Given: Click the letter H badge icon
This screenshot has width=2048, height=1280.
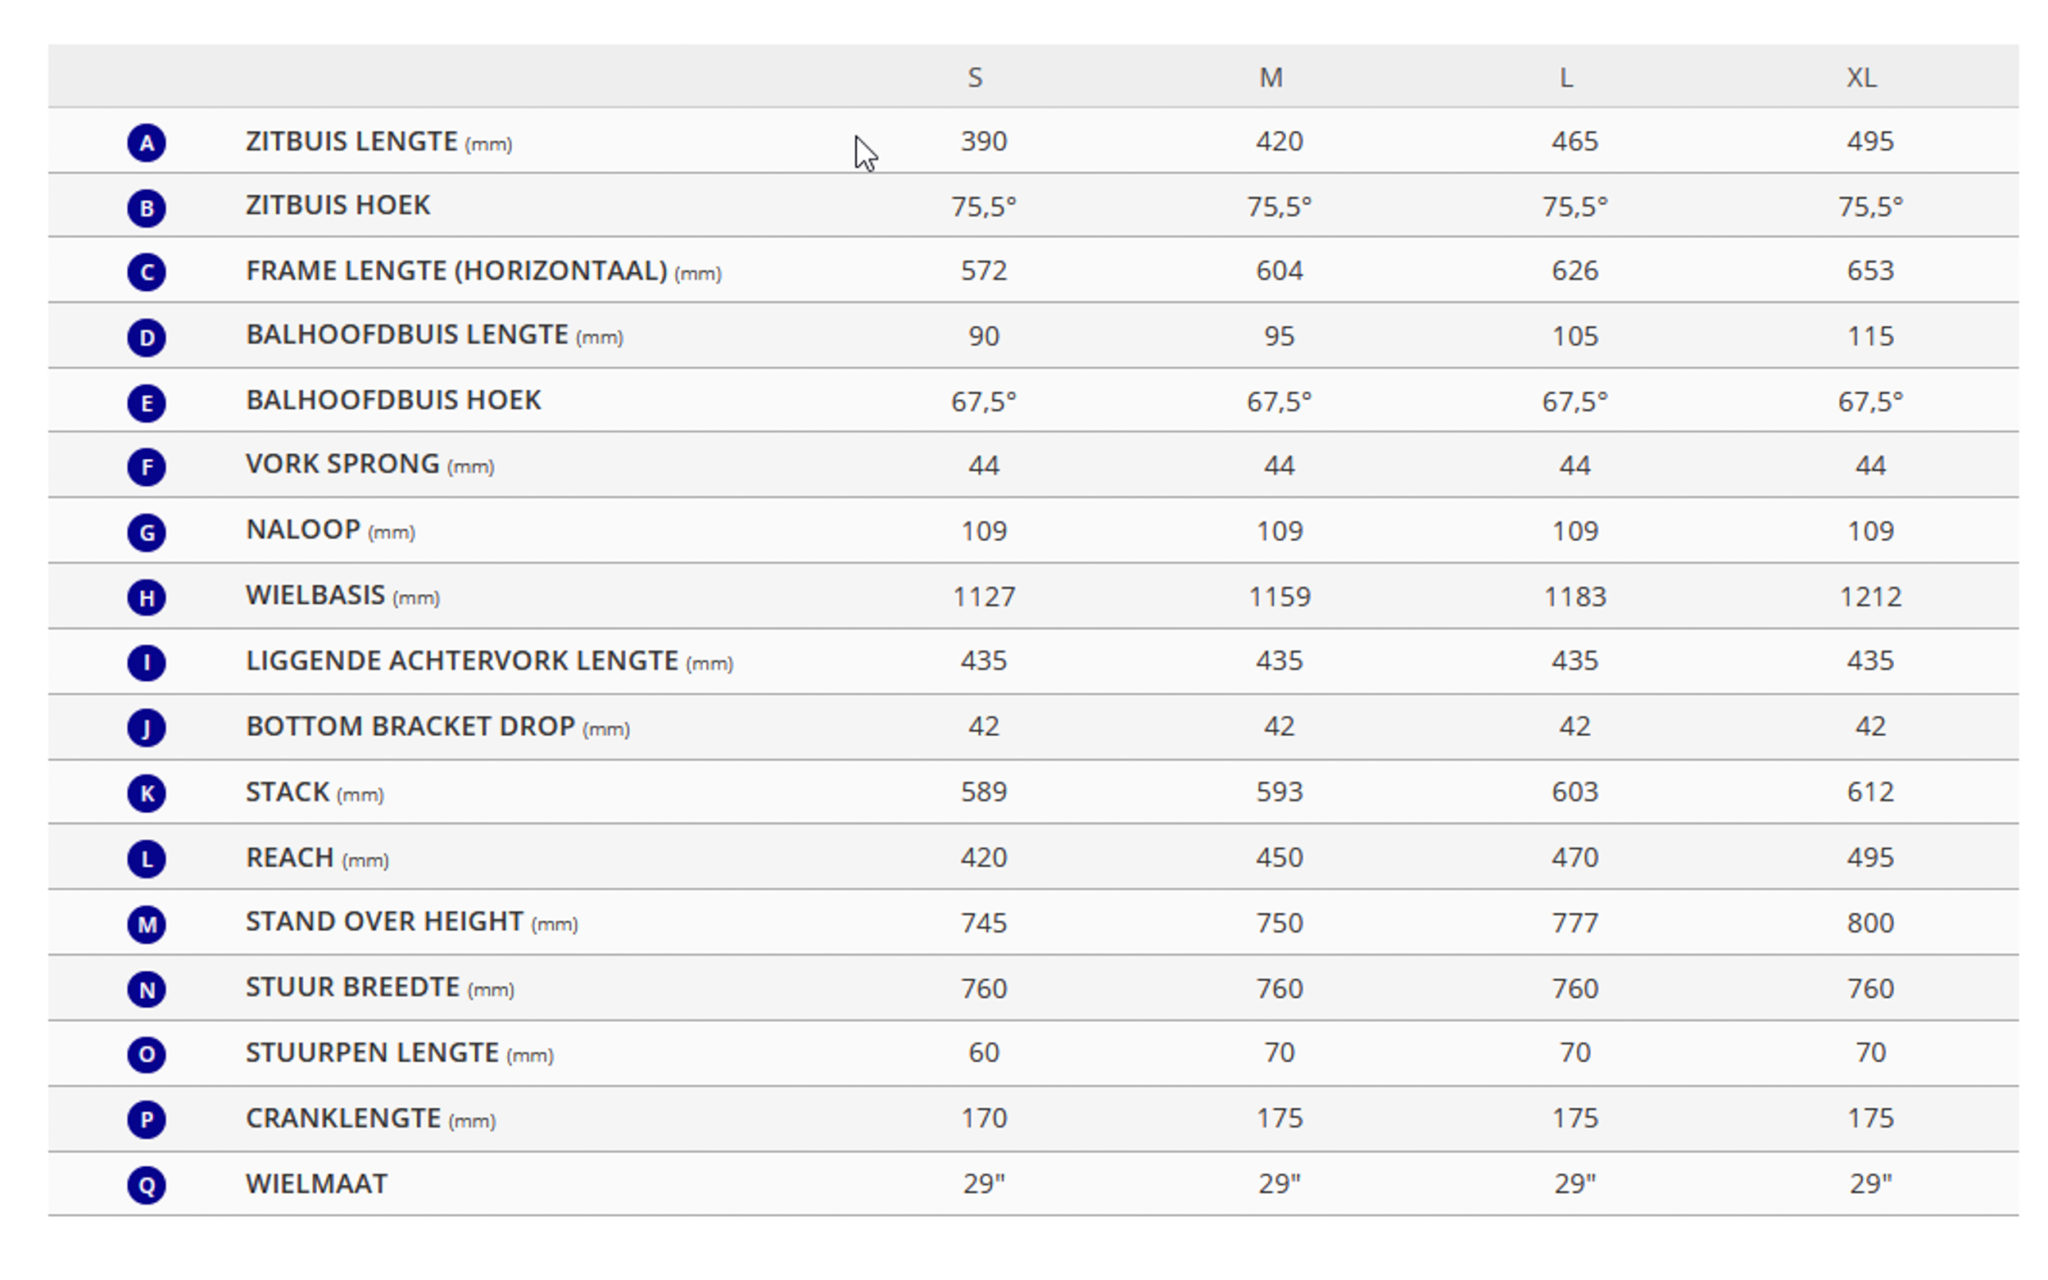Looking at the screenshot, I should pyautogui.click(x=146, y=597).
